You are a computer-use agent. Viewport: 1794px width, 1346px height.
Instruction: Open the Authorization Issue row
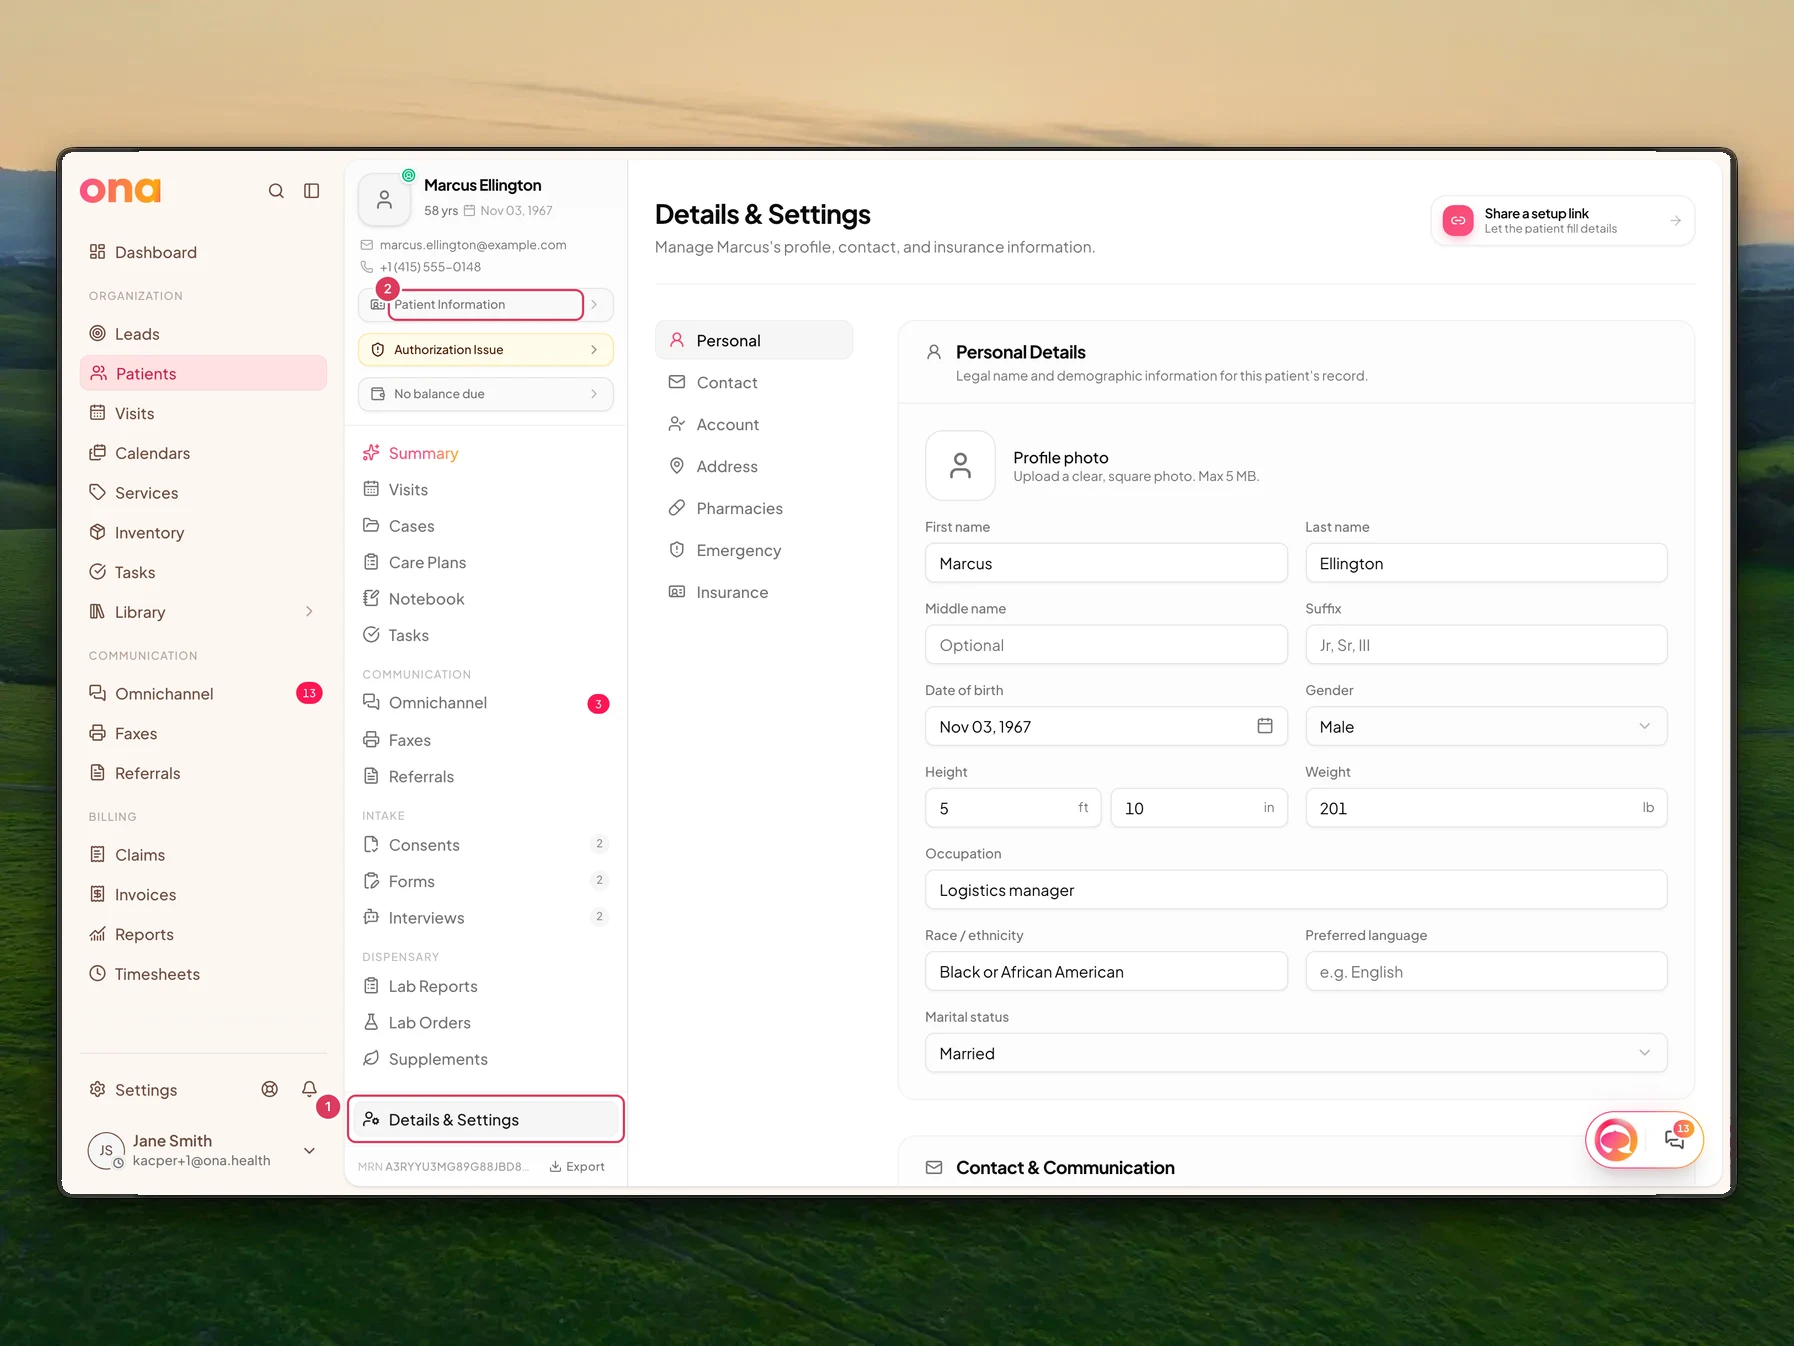click(486, 350)
